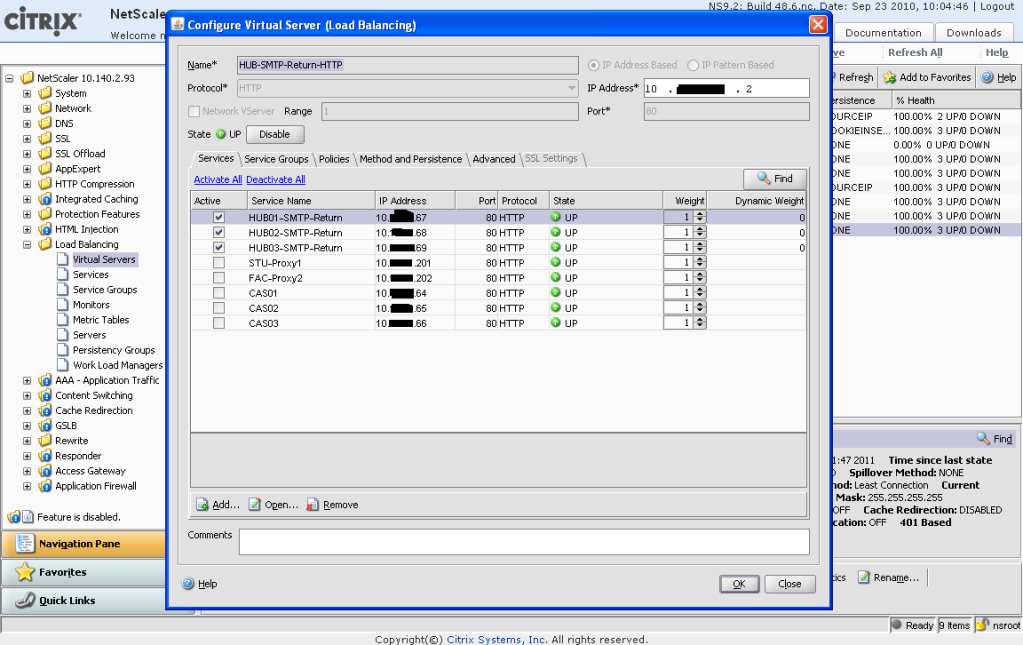Click the Close button in dialog
The width and height of the screenshot is (1023, 645).
point(789,584)
